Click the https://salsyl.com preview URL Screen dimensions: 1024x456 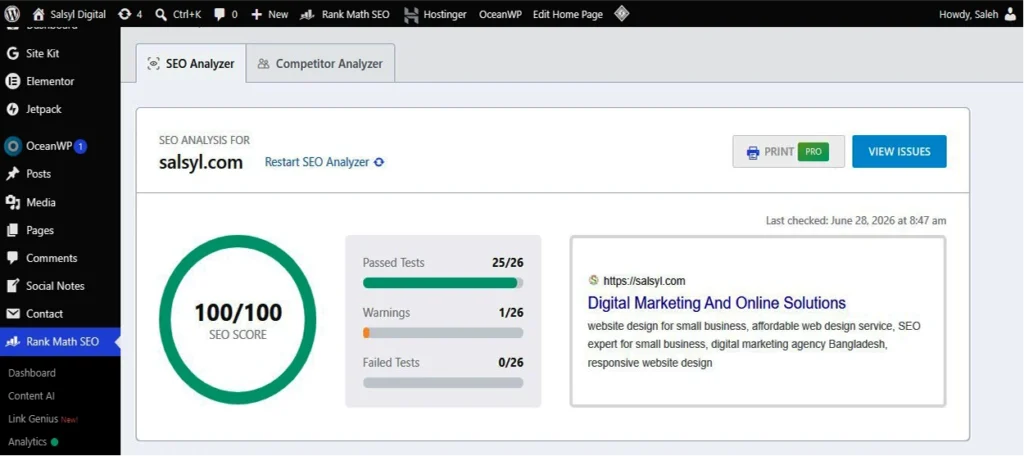(644, 281)
